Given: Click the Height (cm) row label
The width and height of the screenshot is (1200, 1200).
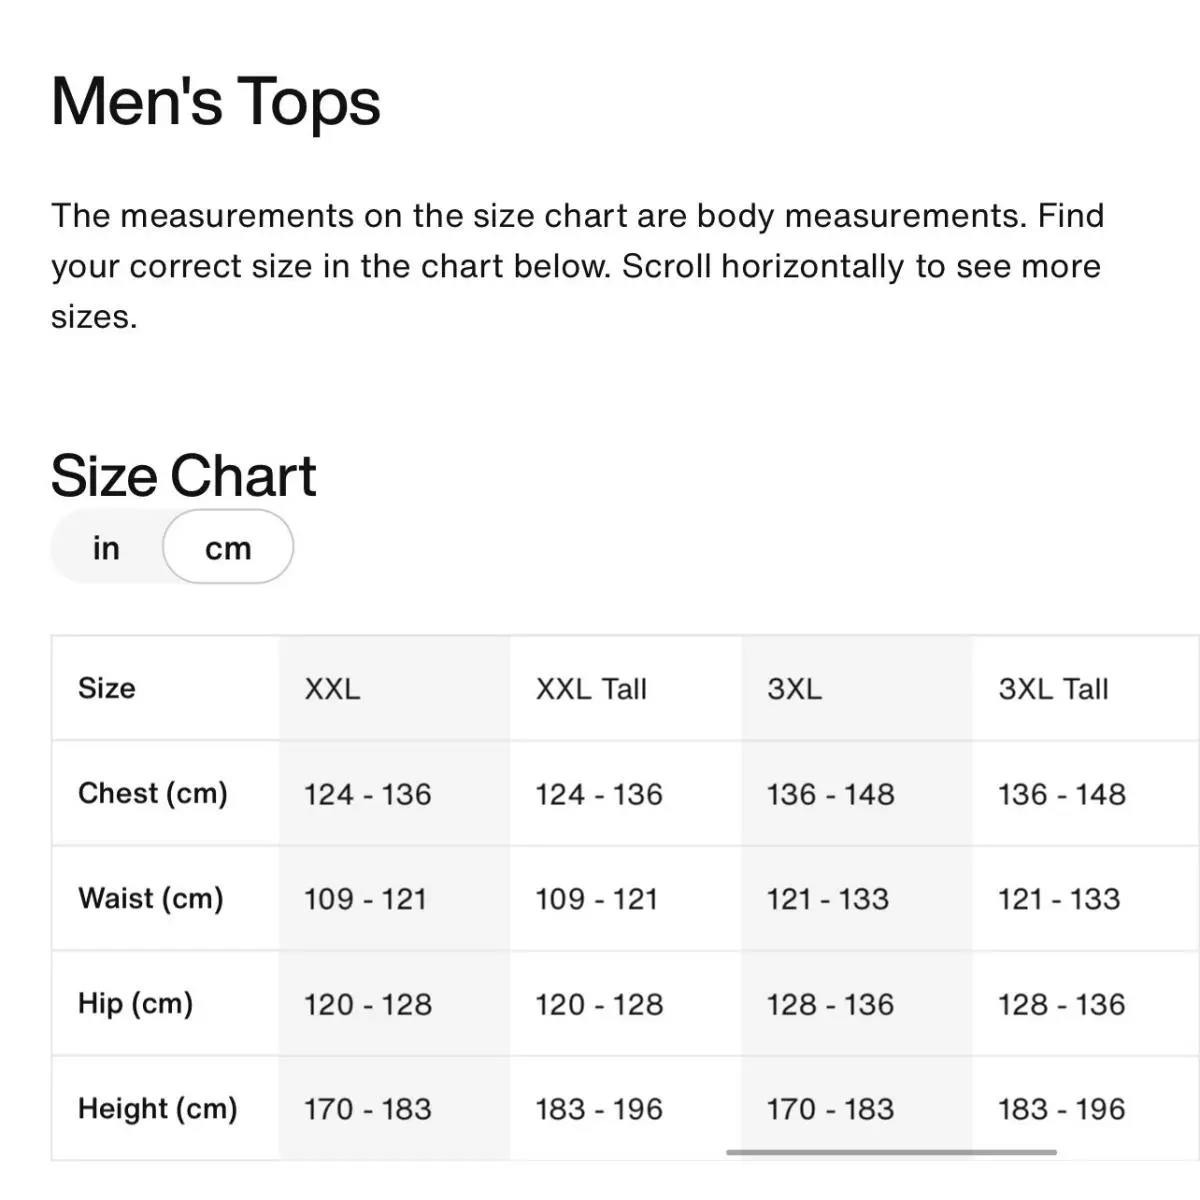Looking at the screenshot, I should click(158, 1108).
